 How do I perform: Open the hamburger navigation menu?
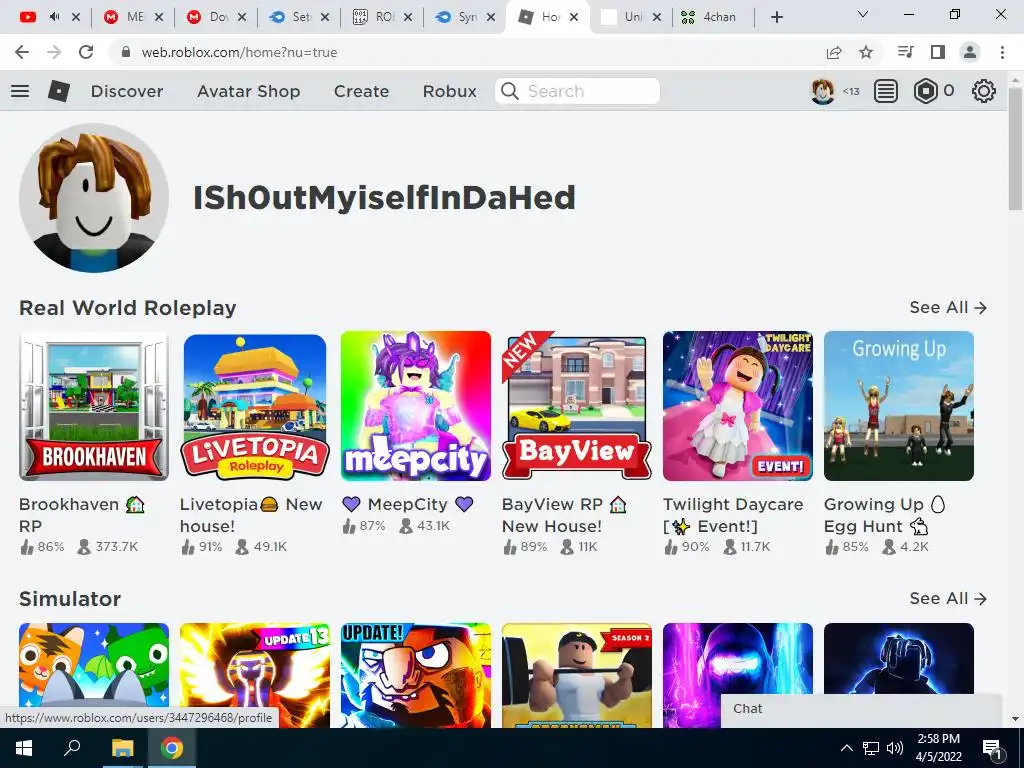coord(20,91)
